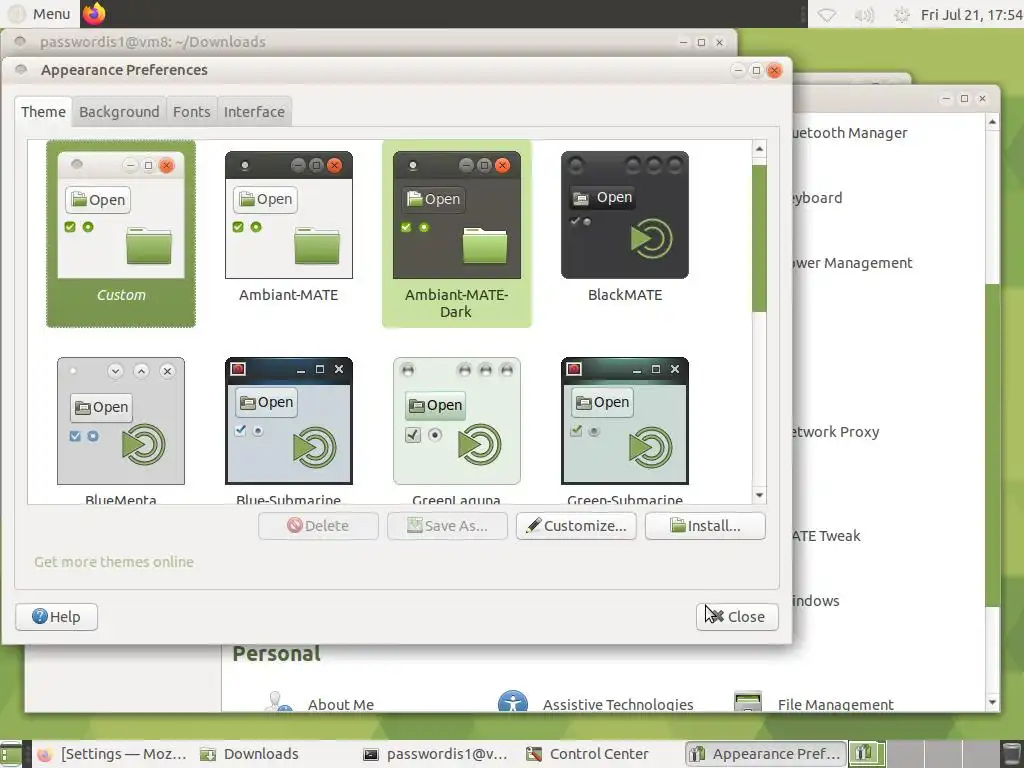Select the BlueMenta theme preview
Image resolution: width=1024 pixels, height=768 pixels.
click(x=121, y=430)
